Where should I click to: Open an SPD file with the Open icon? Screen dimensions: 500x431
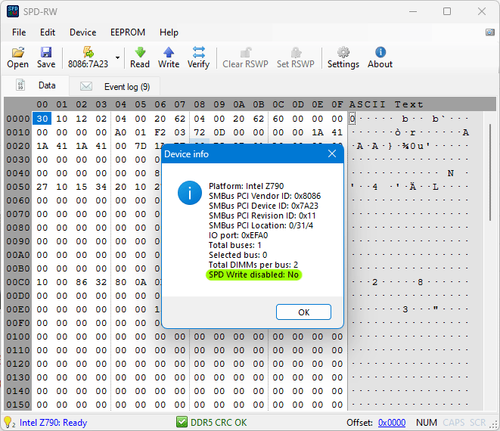(x=18, y=52)
